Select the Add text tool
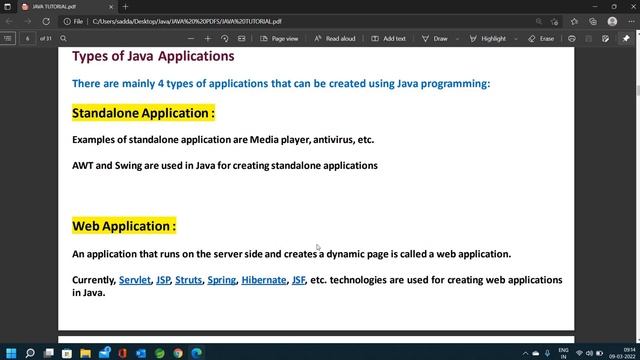 point(388,38)
